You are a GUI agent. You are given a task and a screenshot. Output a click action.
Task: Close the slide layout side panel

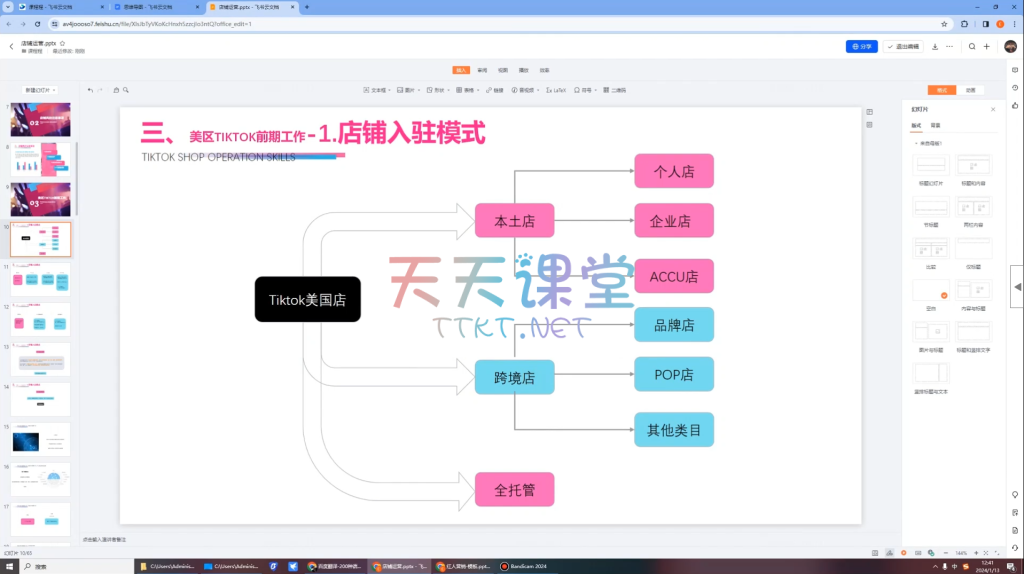[x=992, y=109]
